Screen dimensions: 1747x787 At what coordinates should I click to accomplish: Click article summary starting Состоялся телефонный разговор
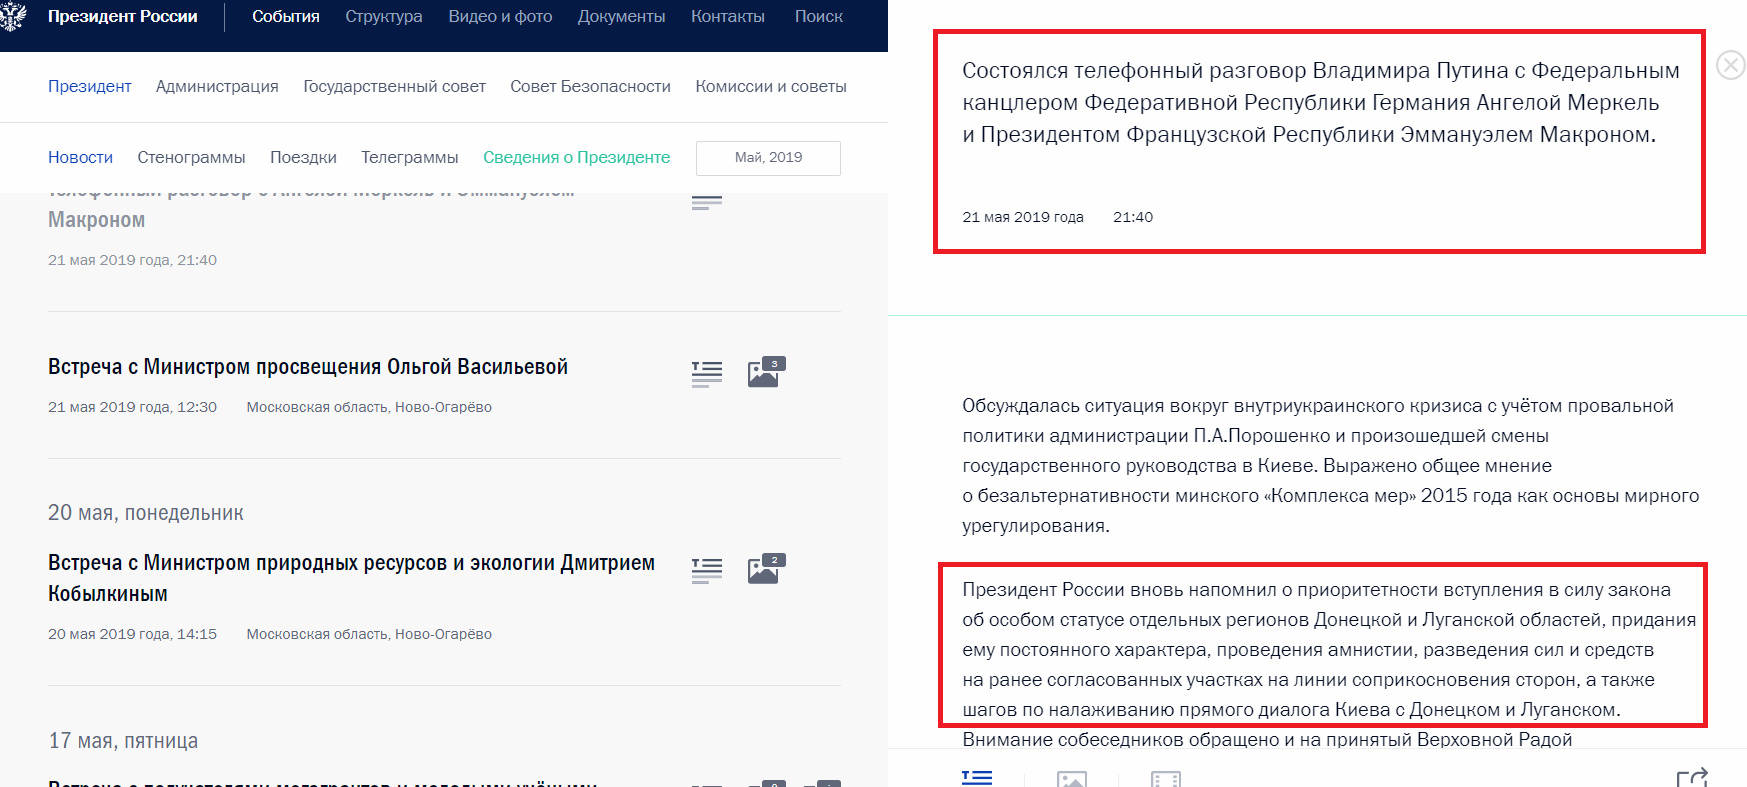click(1321, 103)
